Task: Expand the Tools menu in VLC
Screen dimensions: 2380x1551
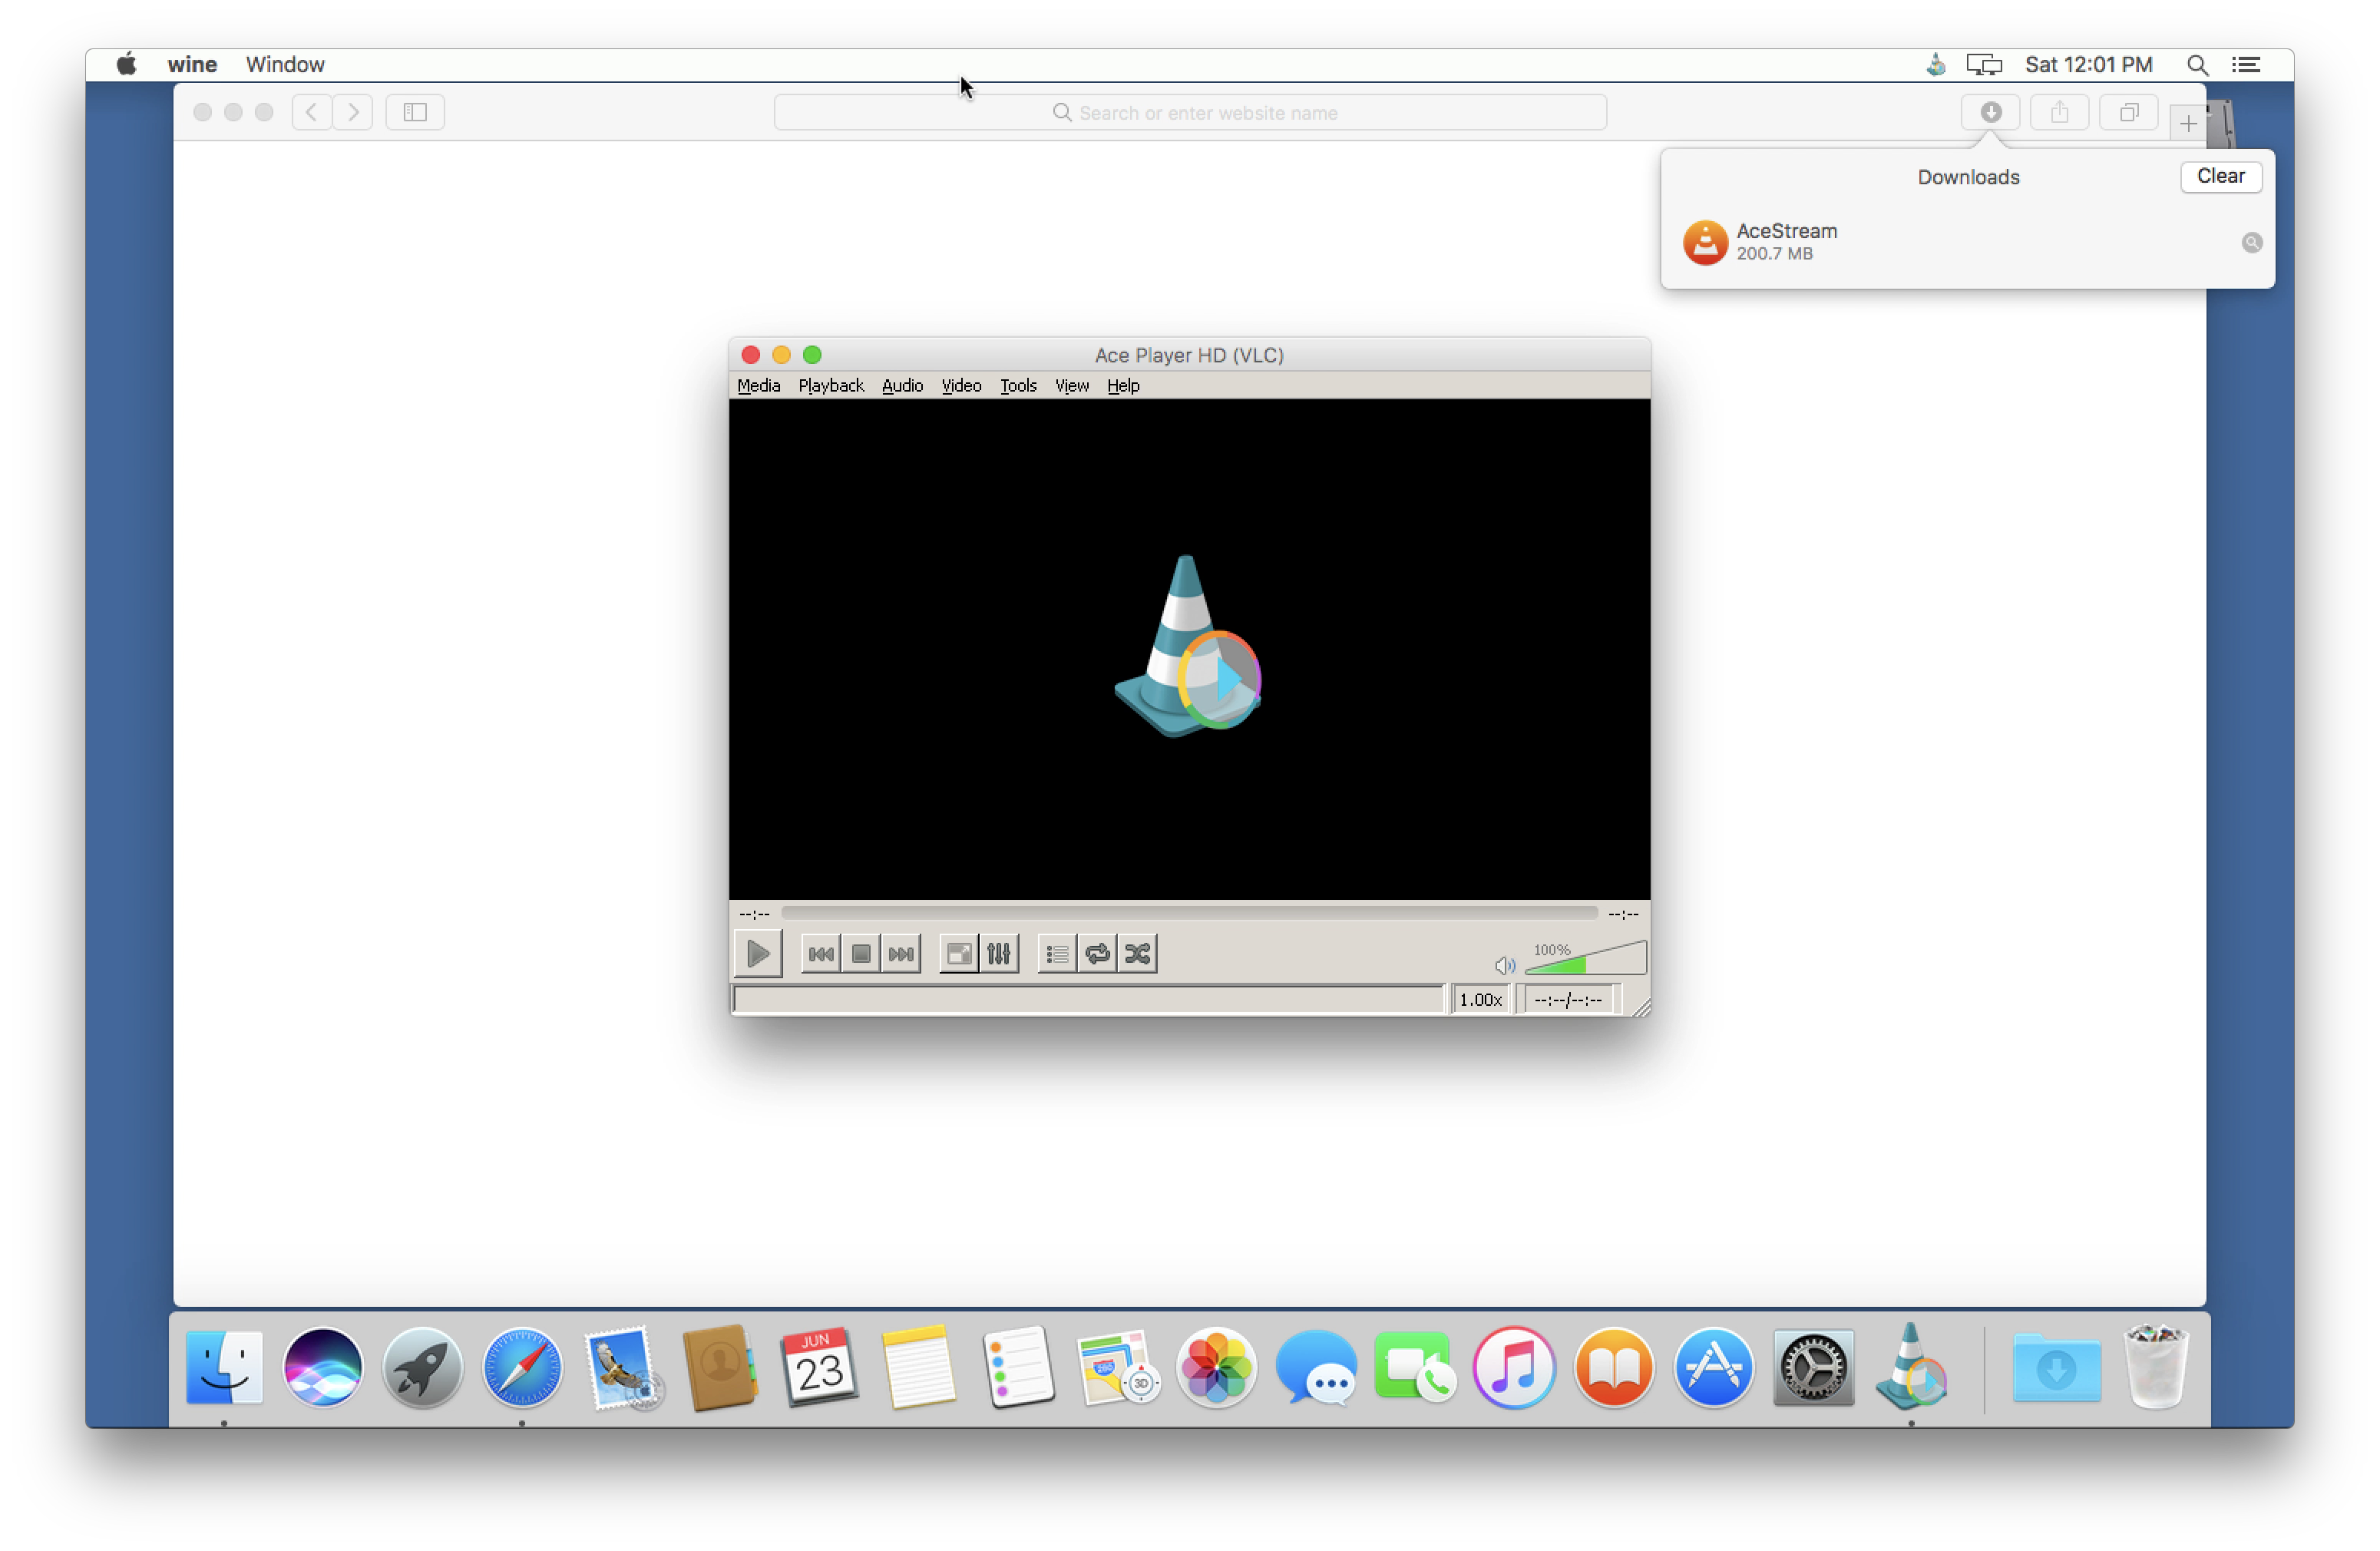Action: (x=1016, y=385)
